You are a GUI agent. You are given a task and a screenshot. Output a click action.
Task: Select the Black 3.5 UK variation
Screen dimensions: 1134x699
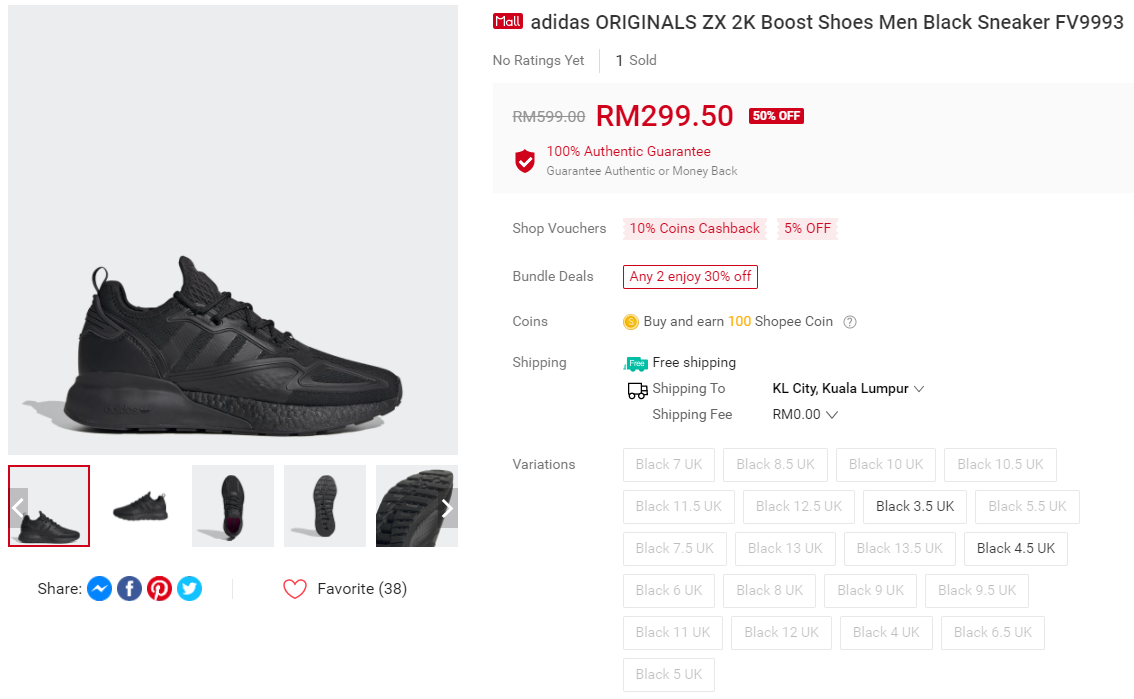tap(915, 506)
